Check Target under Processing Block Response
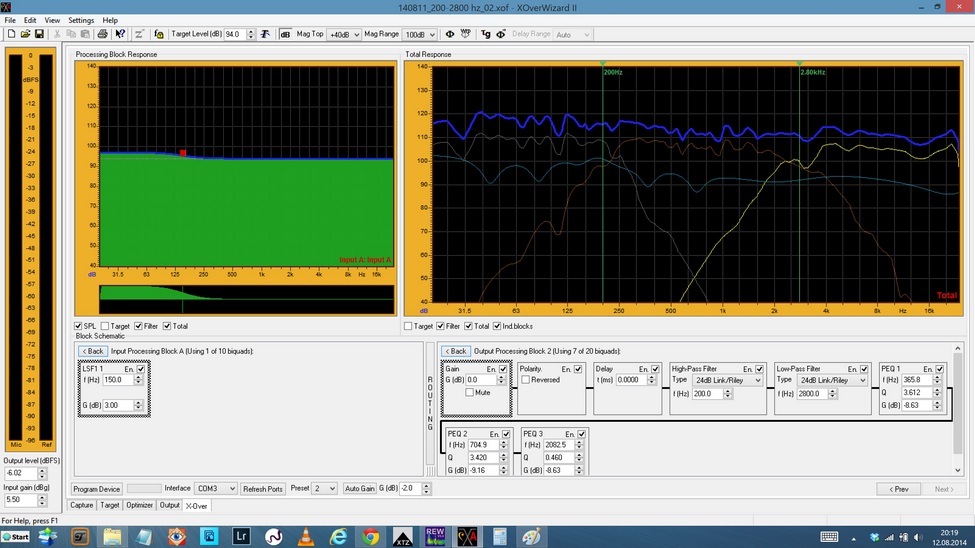The height and width of the screenshot is (548, 975). pyautogui.click(x=105, y=326)
